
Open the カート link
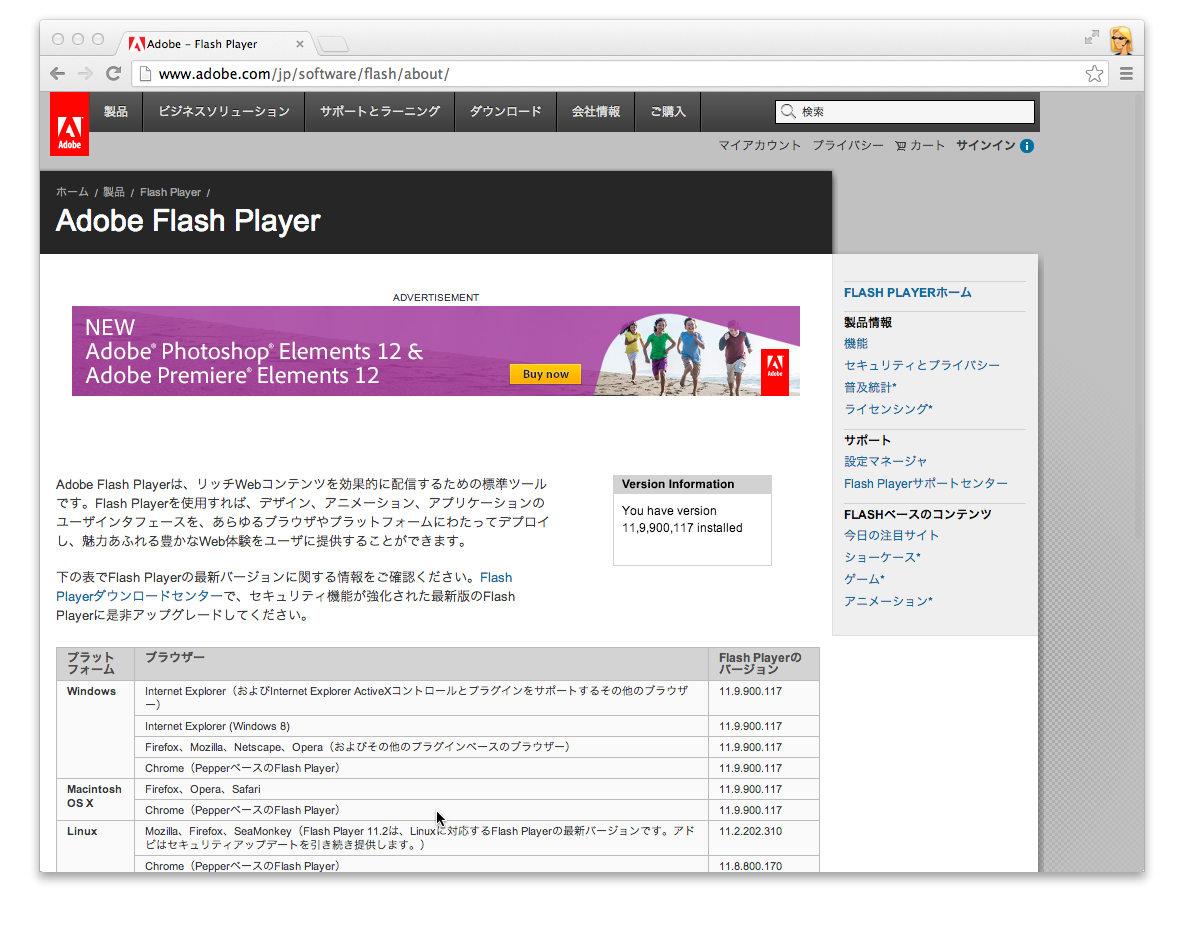[x=920, y=146]
